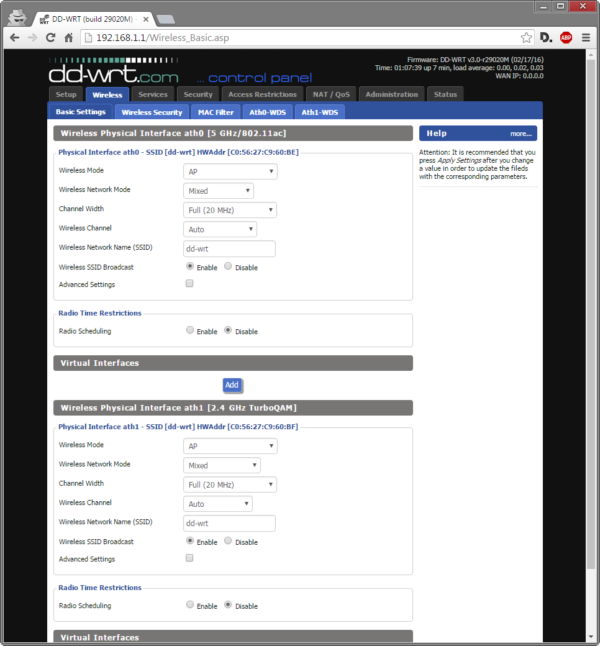Click Add under ath0 Virtual Interfaces
The image size is (600, 646).
pos(232,384)
